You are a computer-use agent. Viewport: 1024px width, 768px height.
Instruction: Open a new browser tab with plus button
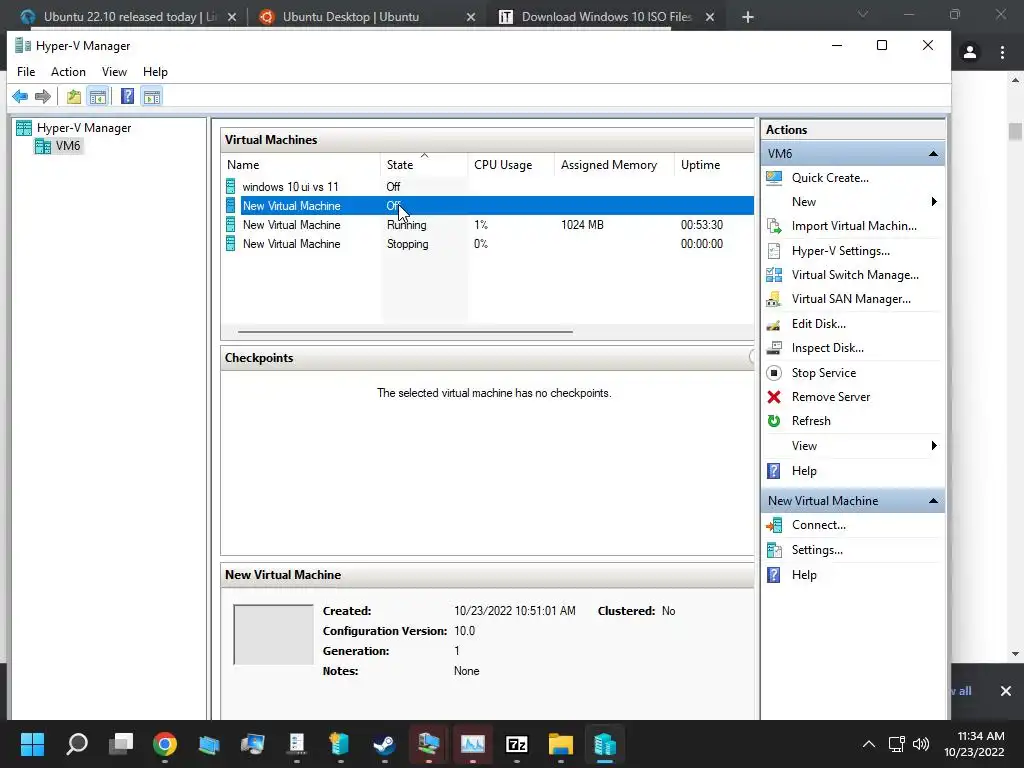[748, 18]
